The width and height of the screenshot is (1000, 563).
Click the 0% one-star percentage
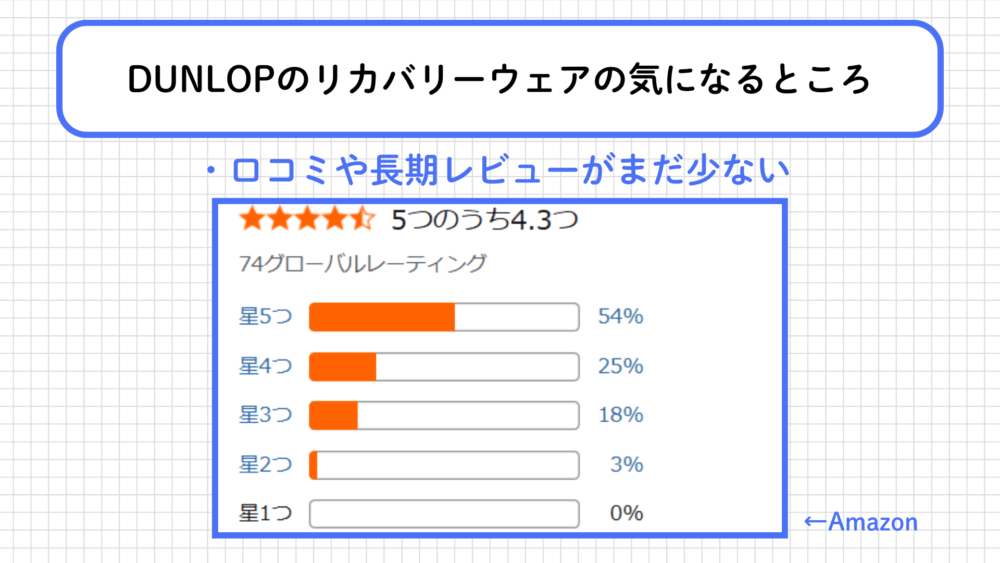627,514
